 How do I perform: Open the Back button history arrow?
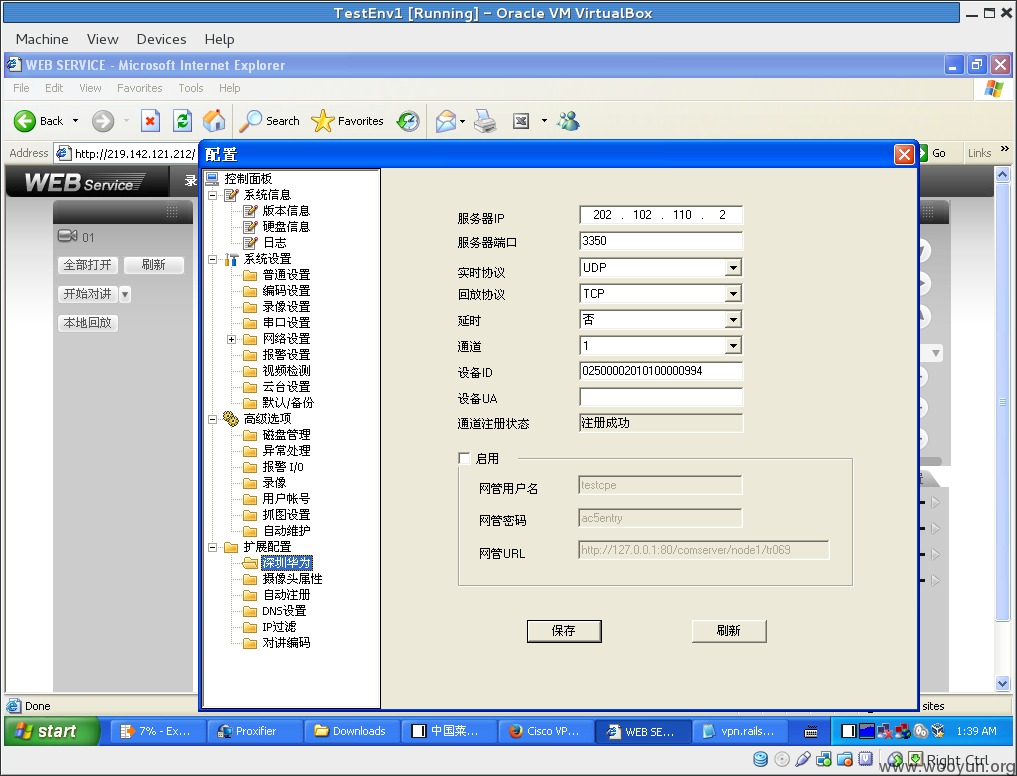pyautogui.click(x=75, y=121)
